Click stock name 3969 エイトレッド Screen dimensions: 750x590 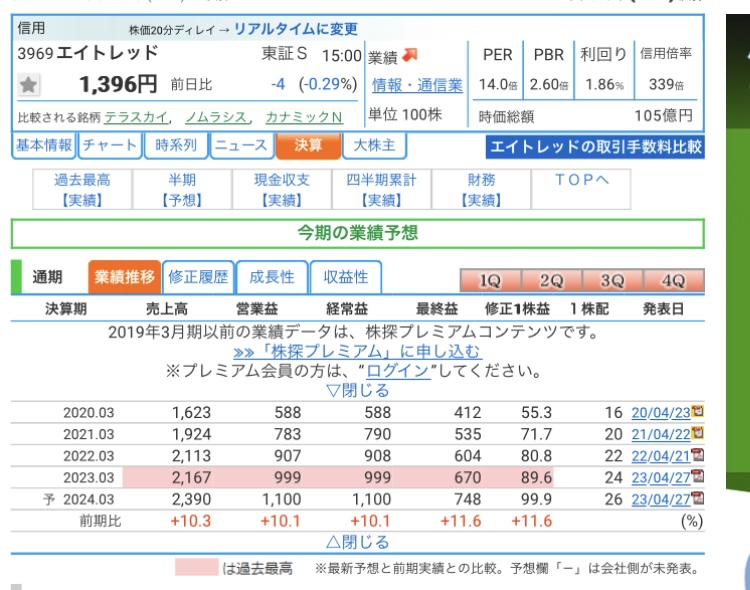coord(88,53)
